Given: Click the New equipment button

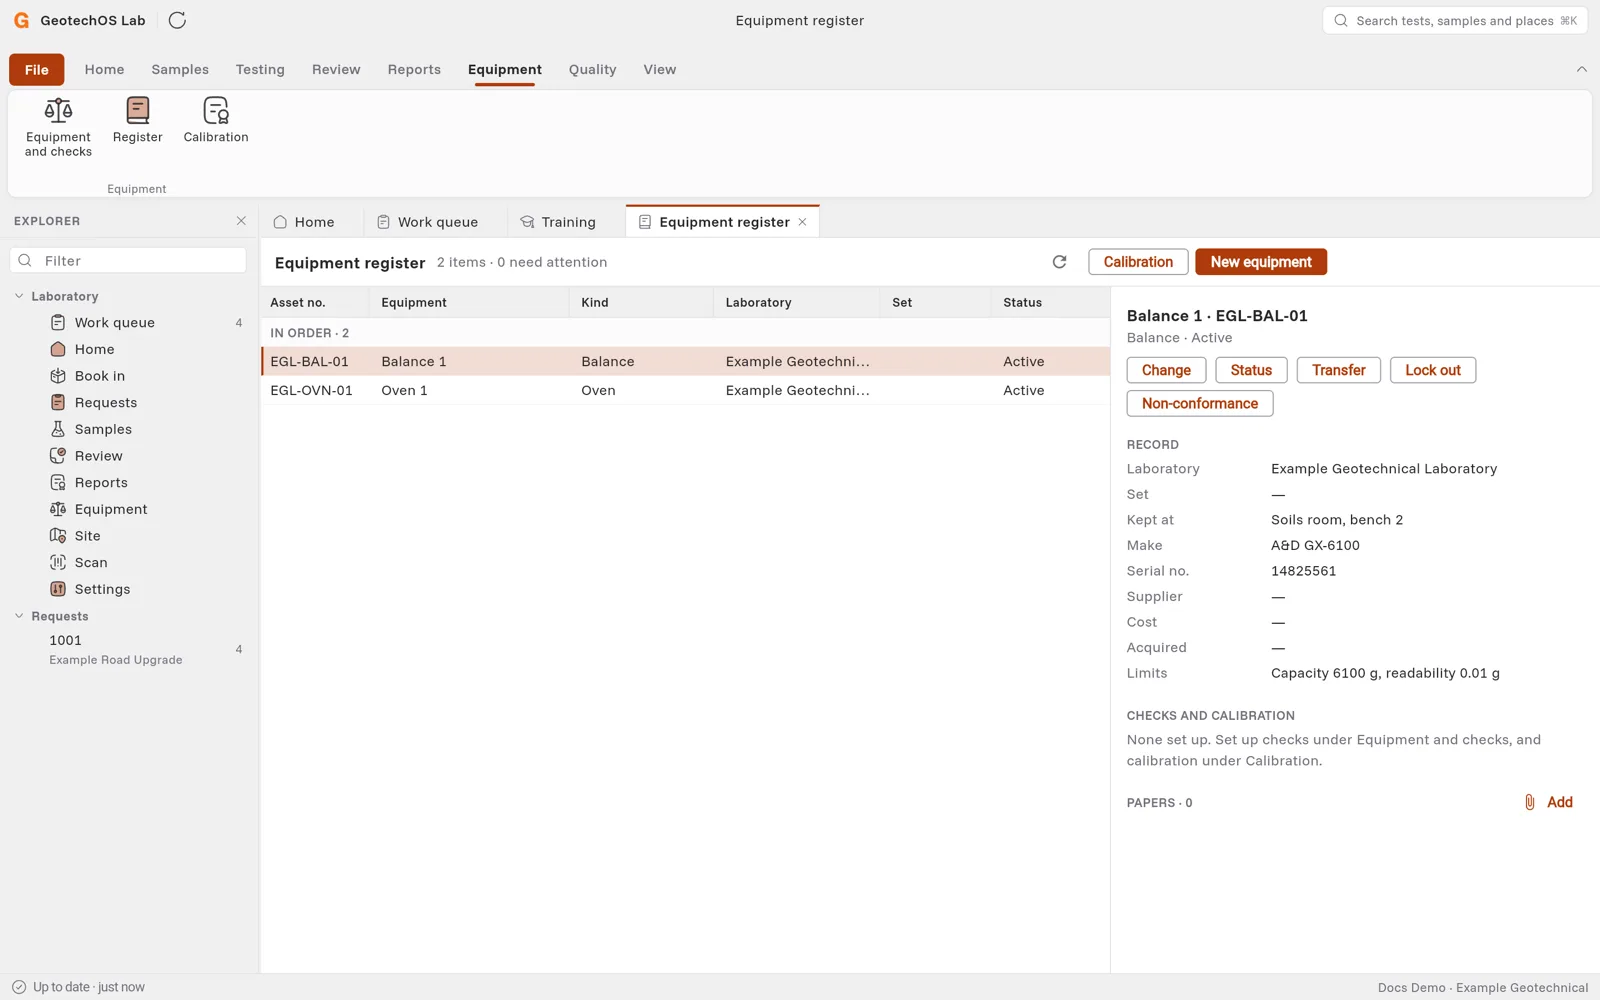Looking at the screenshot, I should [x=1261, y=262].
